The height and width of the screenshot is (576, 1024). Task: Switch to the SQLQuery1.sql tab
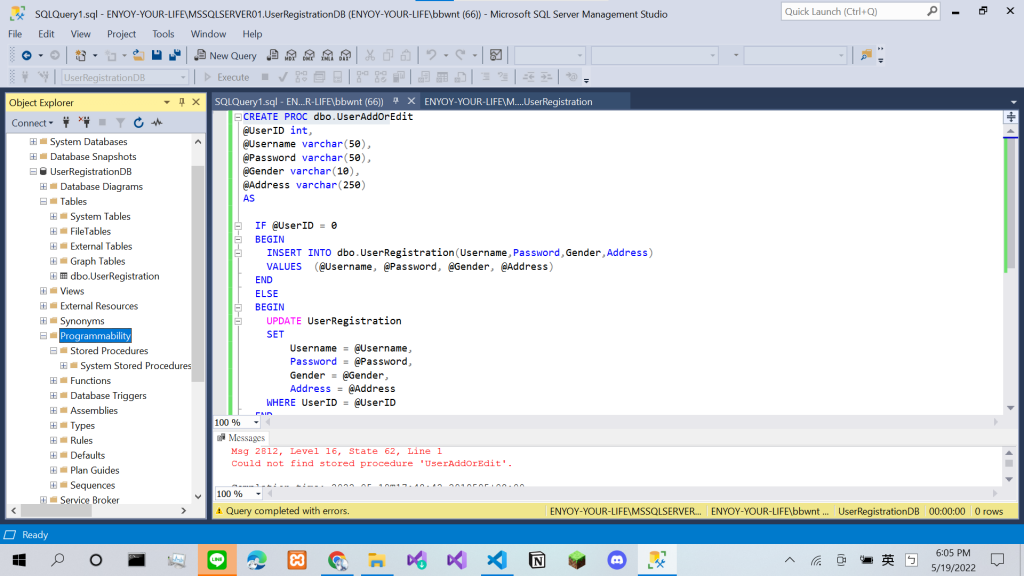coord(299,101)
